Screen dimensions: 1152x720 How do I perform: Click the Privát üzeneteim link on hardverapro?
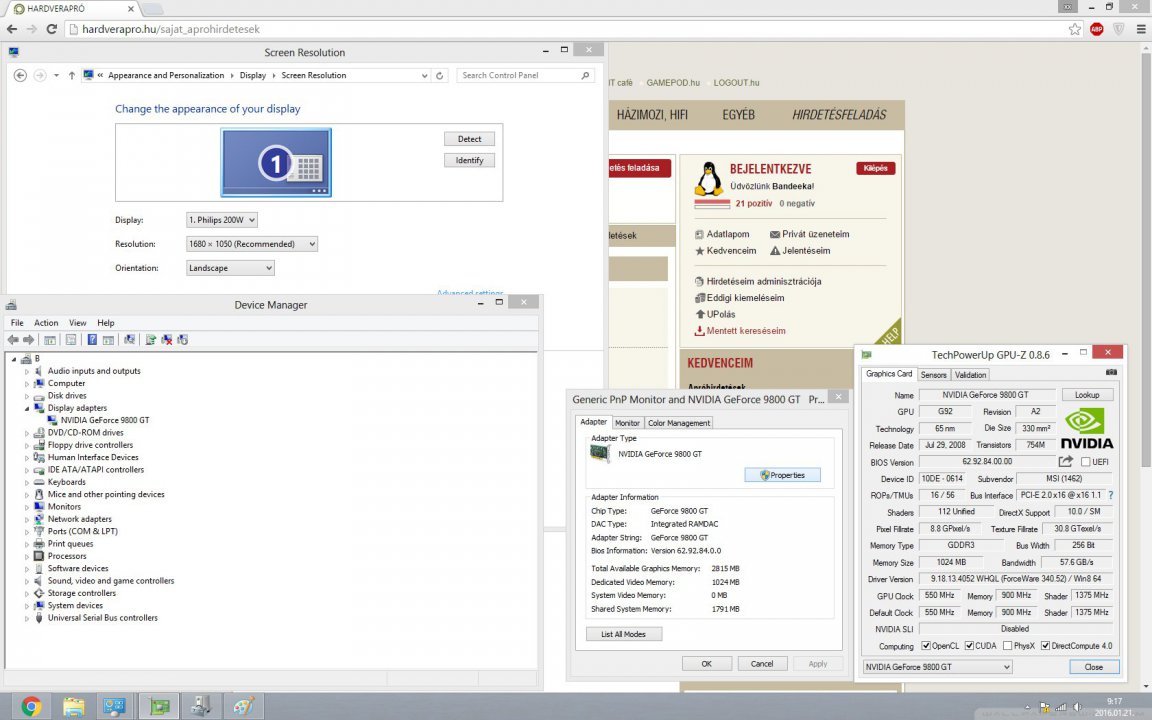pyautogui.click(x=816, y=234)
